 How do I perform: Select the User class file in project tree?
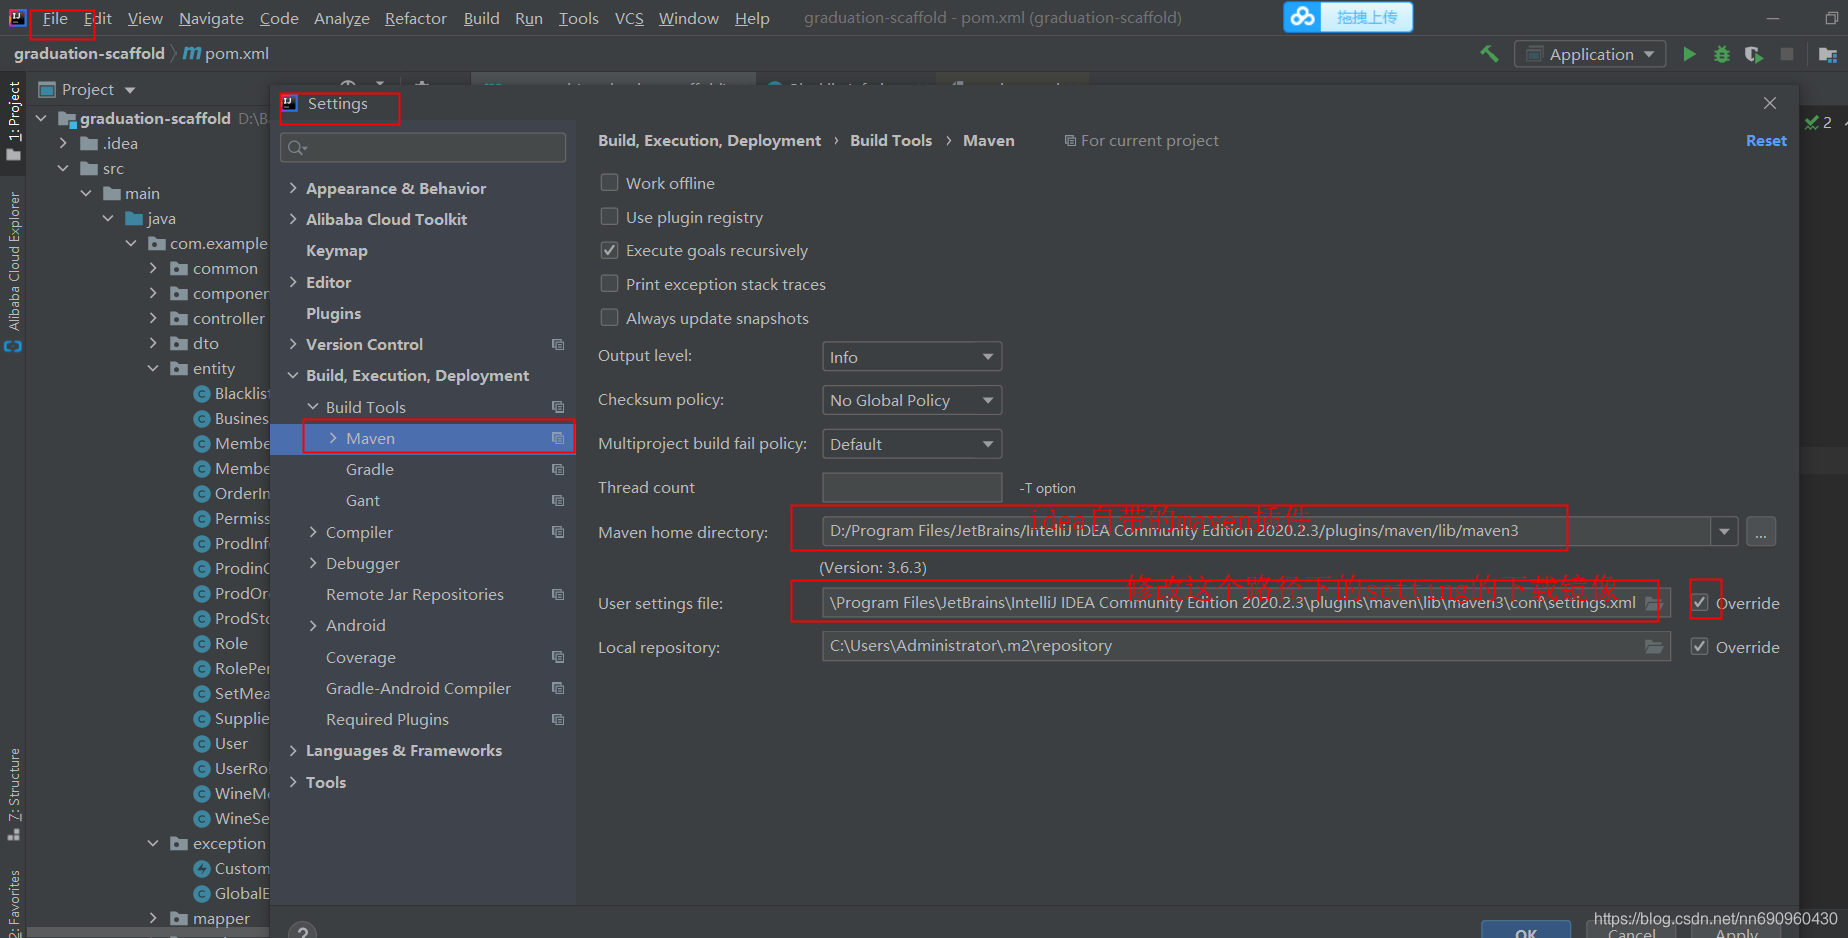231,743
